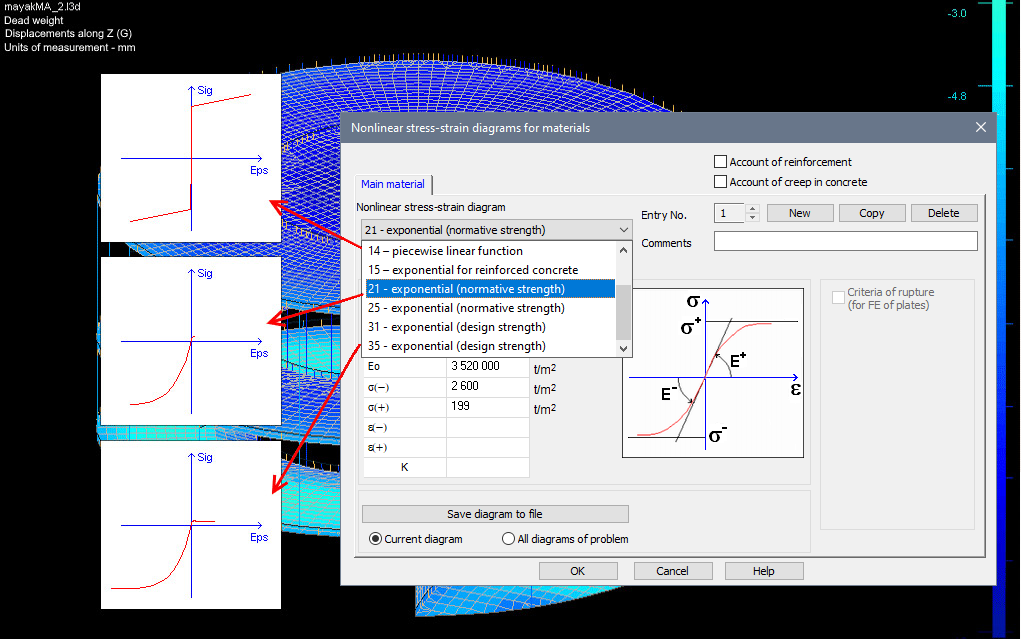This screenshot has height=639, width=1021.
Task: Click the Copy button
Action: click(x=871, y=212)
